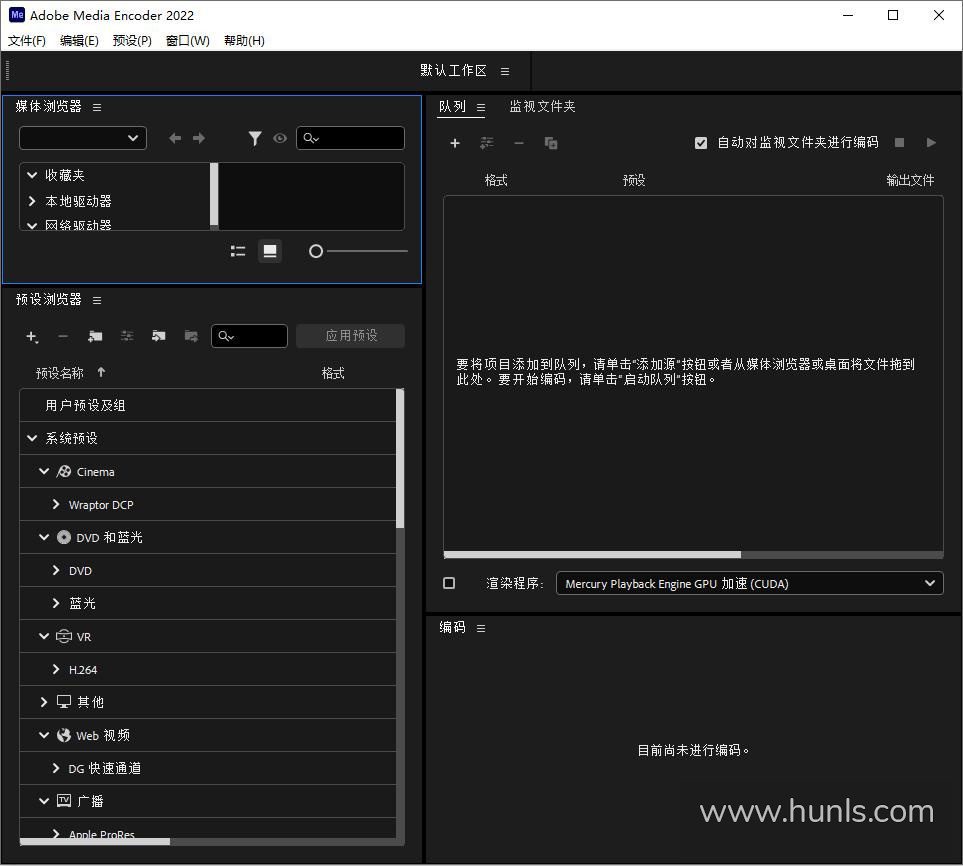The width and height of the screenshot is (963, 866).
Task: Collapse the DVD 和蓝光 group
Action: pyautogui.click(x=44, y=537)
